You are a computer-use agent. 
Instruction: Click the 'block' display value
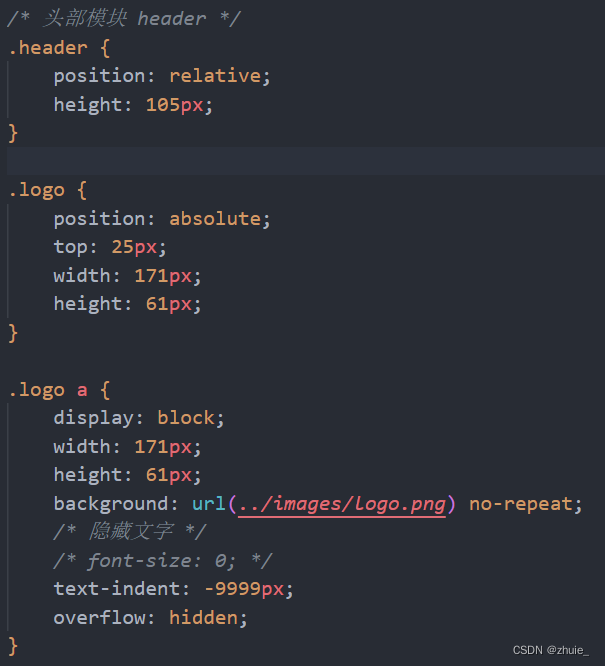[x=186, y=418]
